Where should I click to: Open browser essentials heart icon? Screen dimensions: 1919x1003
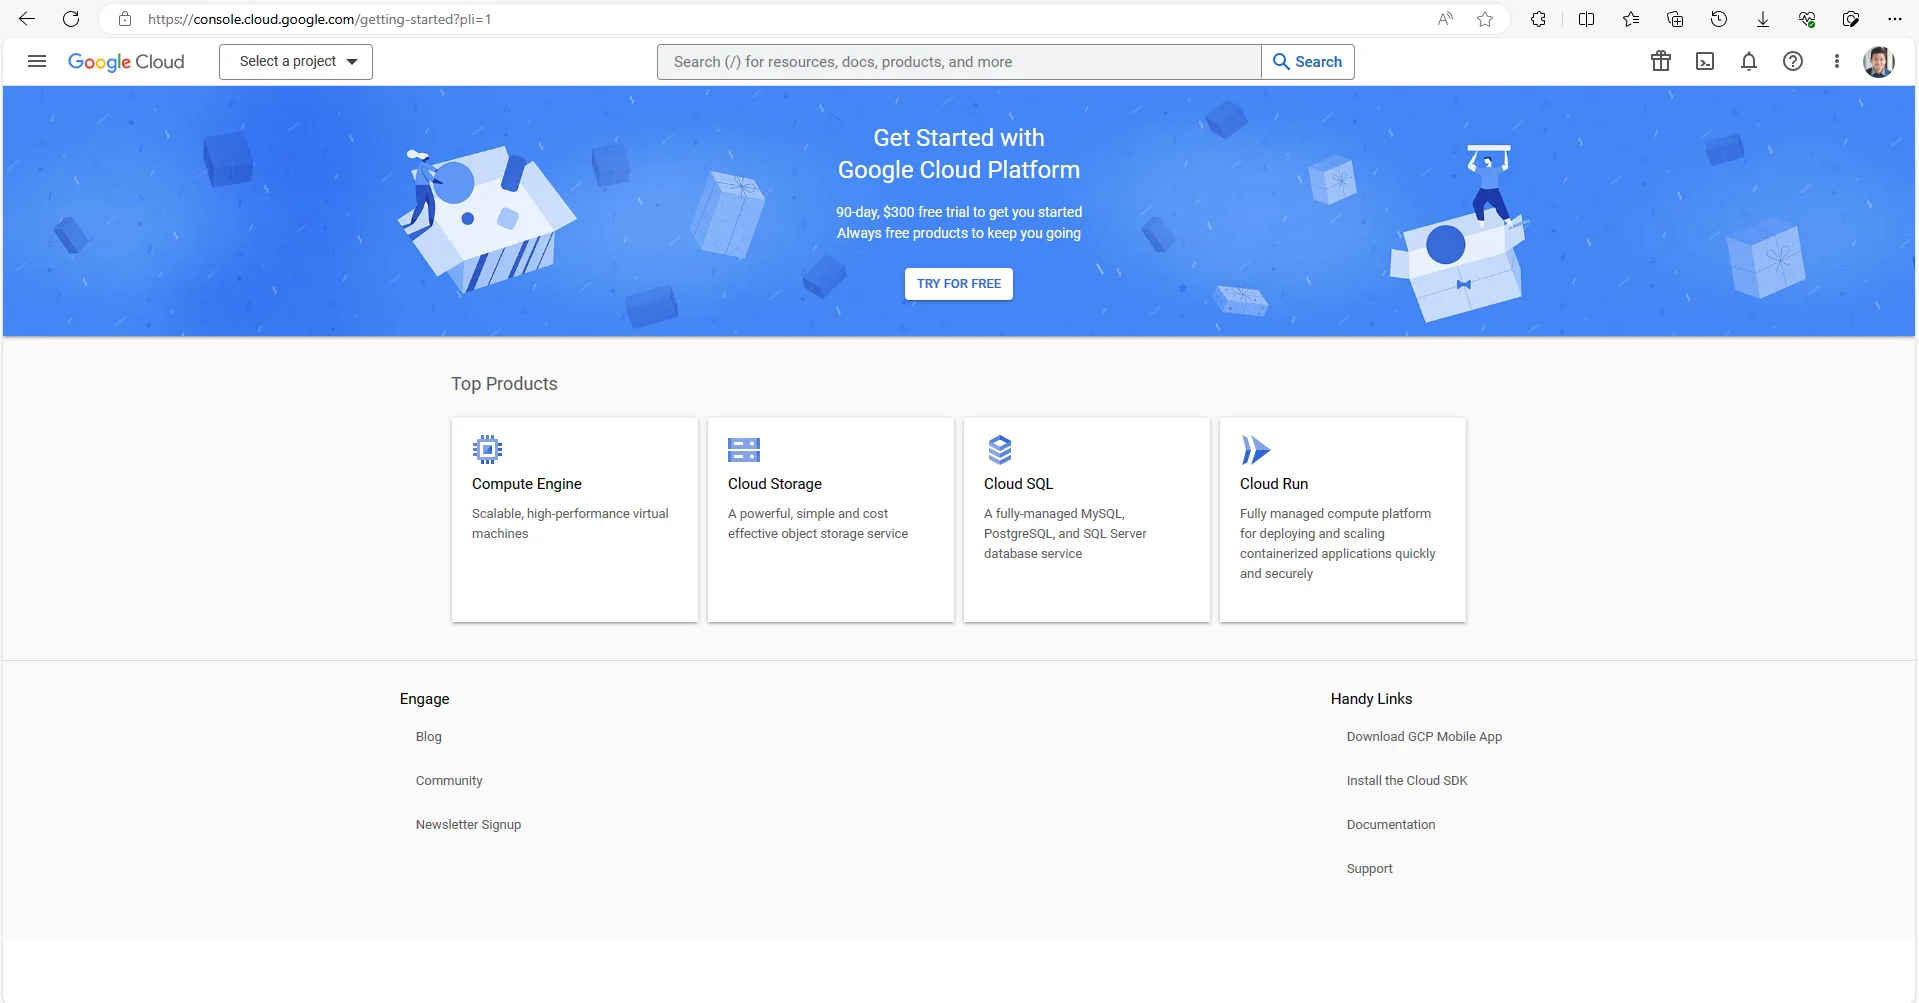pos(1807,19)
